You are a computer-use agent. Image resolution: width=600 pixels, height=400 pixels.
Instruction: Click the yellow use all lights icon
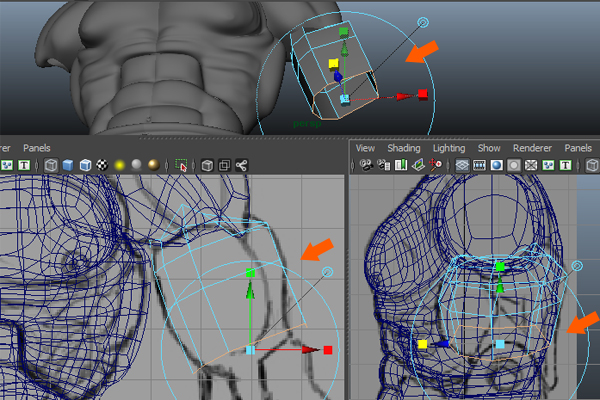click(120, 165)
